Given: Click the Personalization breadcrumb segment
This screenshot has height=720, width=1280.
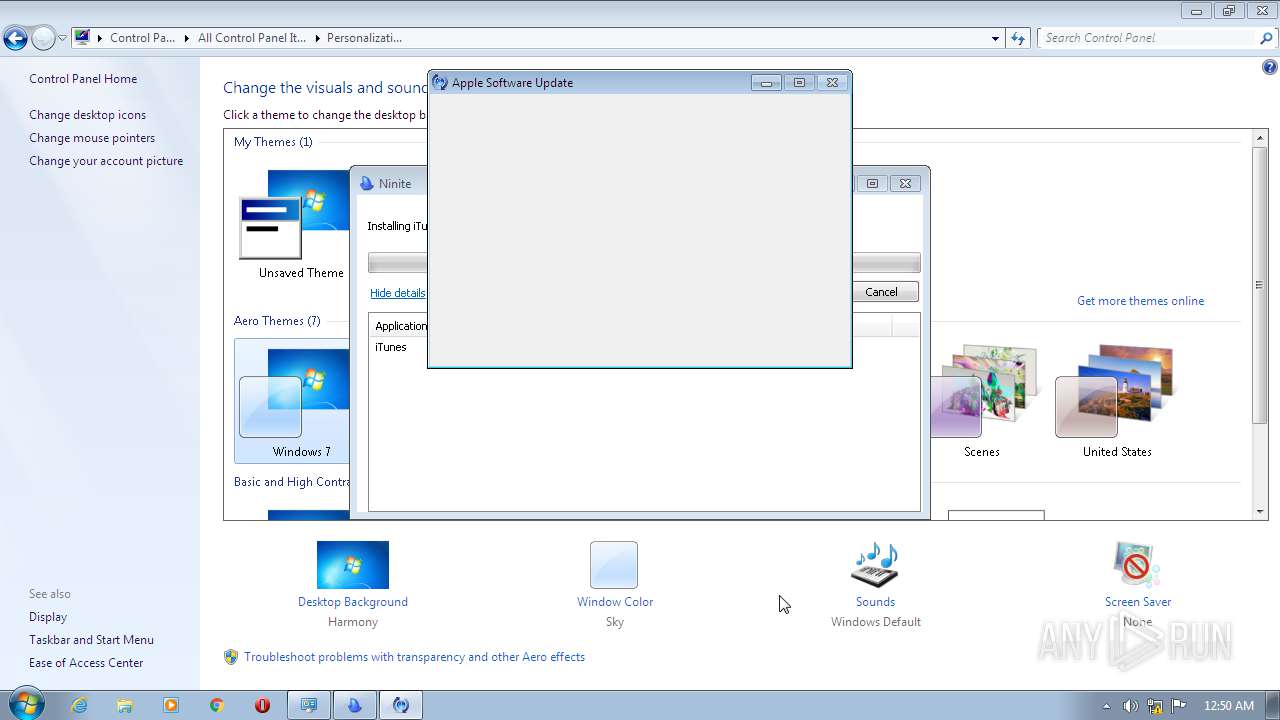Looking at the screenshot, I should (x=364, y=38).
